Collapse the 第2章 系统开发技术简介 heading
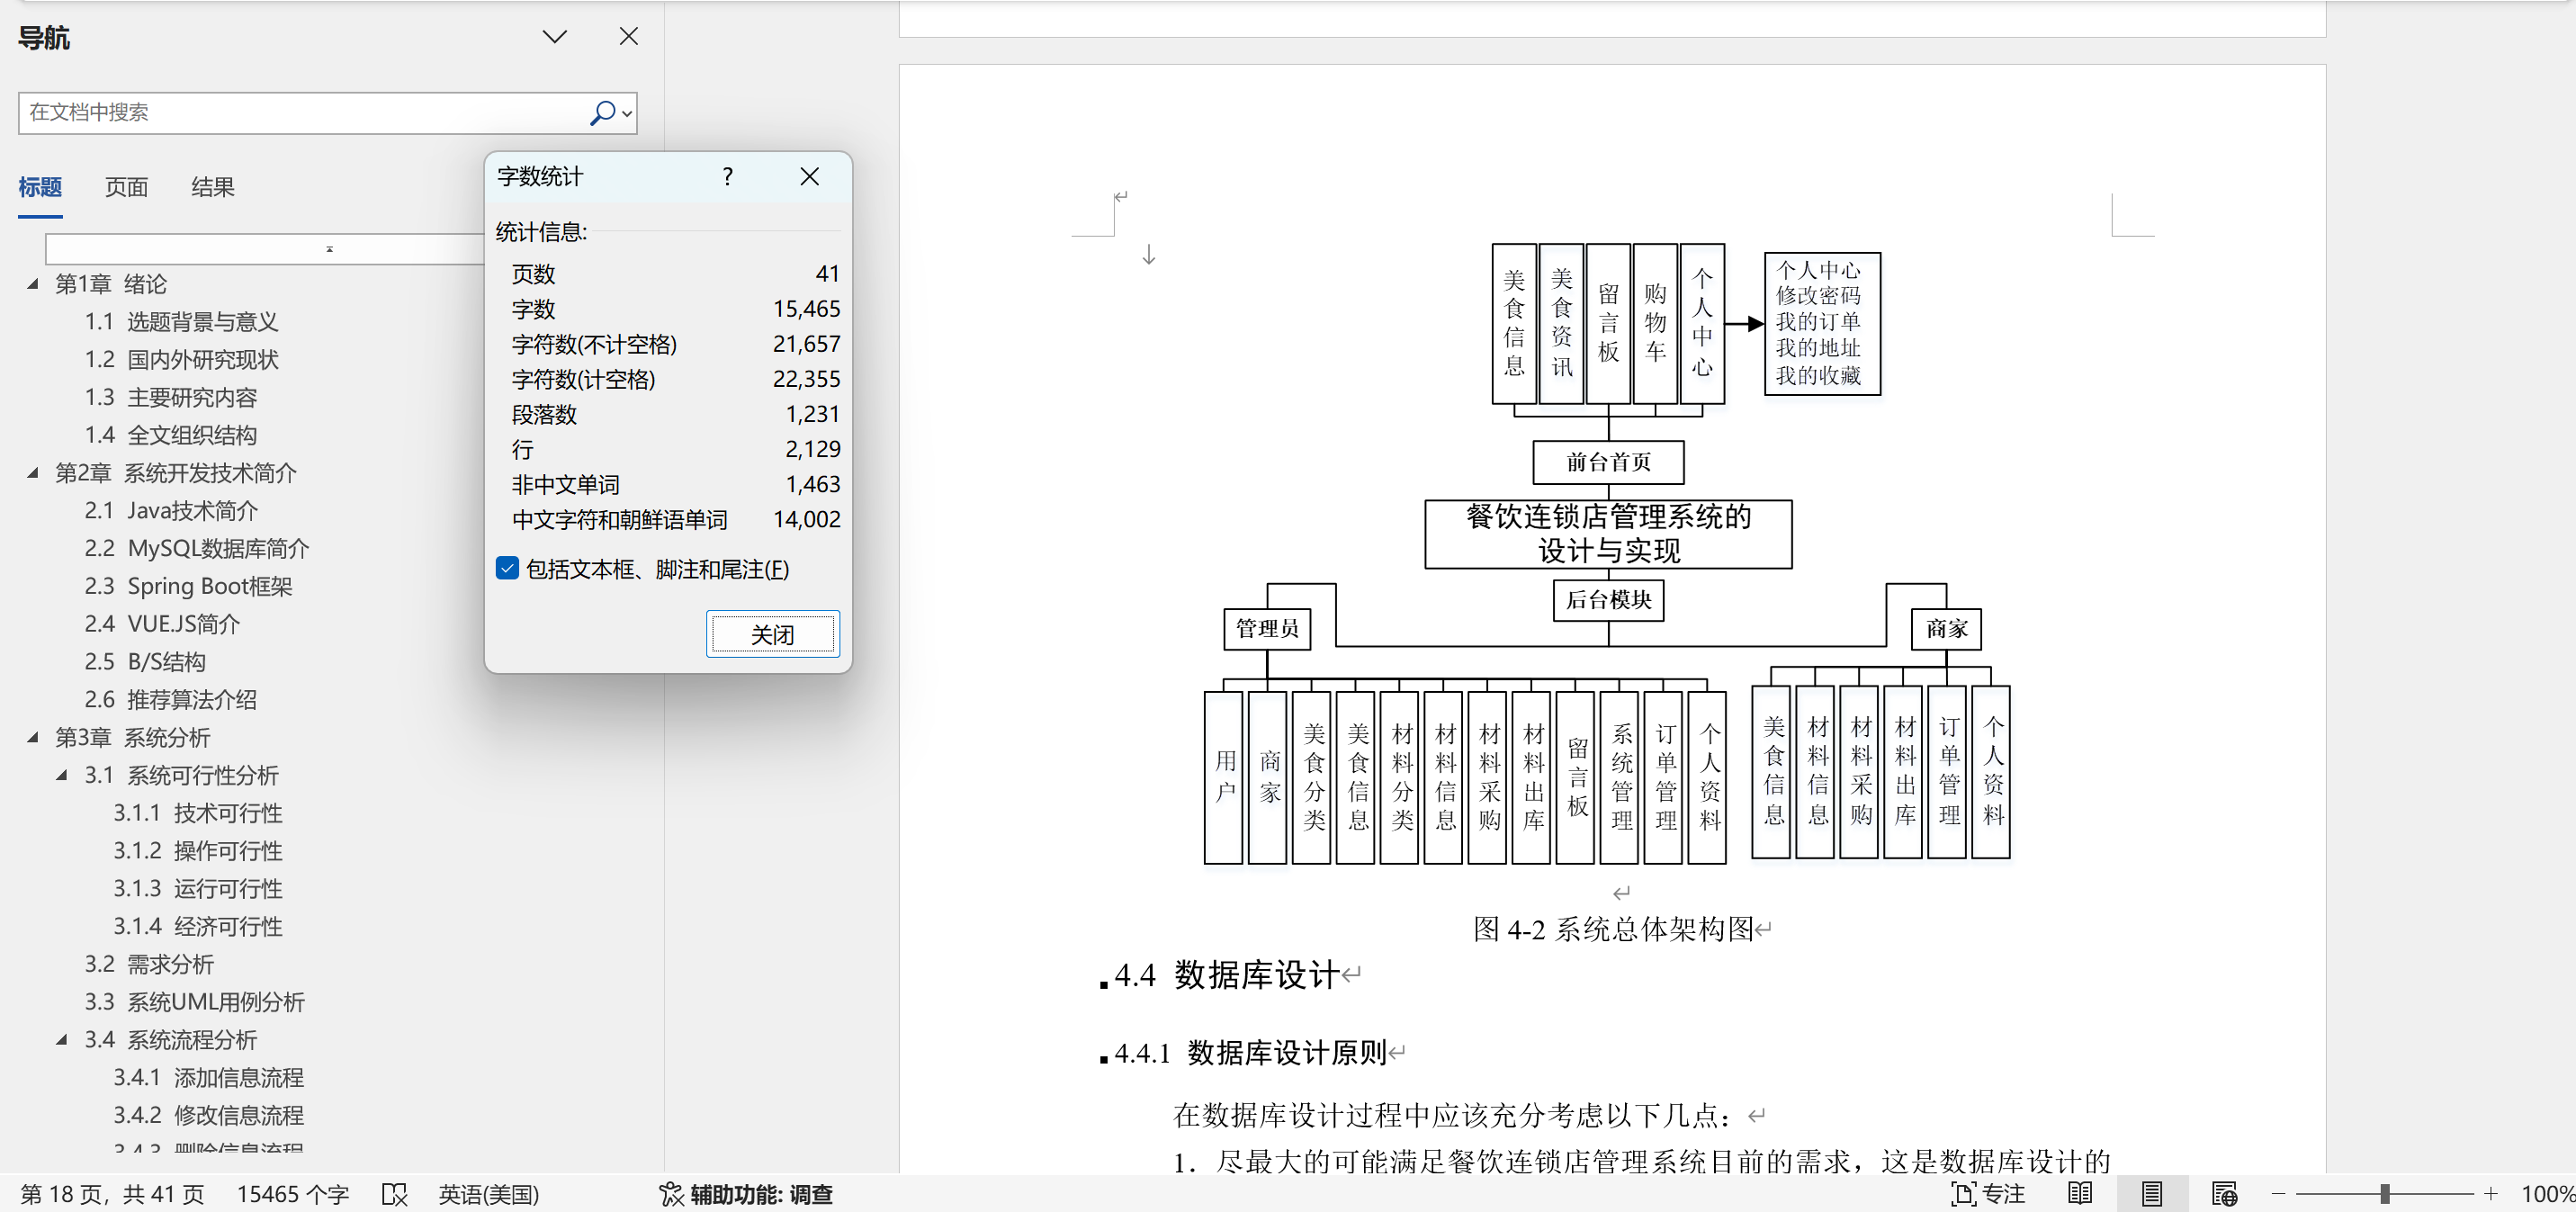 click(x=32, y=473)
